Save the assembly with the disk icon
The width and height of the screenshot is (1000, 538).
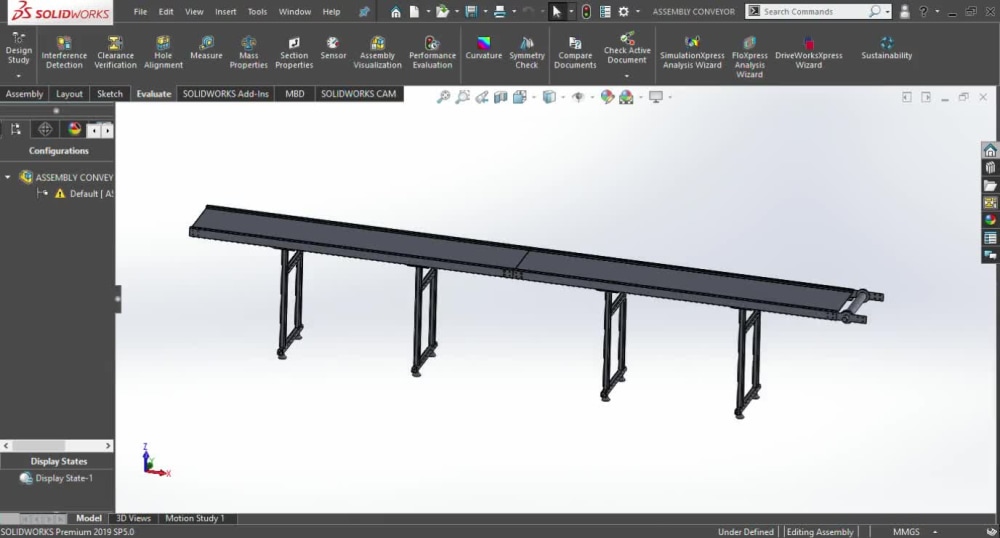[x=471, y=11]
